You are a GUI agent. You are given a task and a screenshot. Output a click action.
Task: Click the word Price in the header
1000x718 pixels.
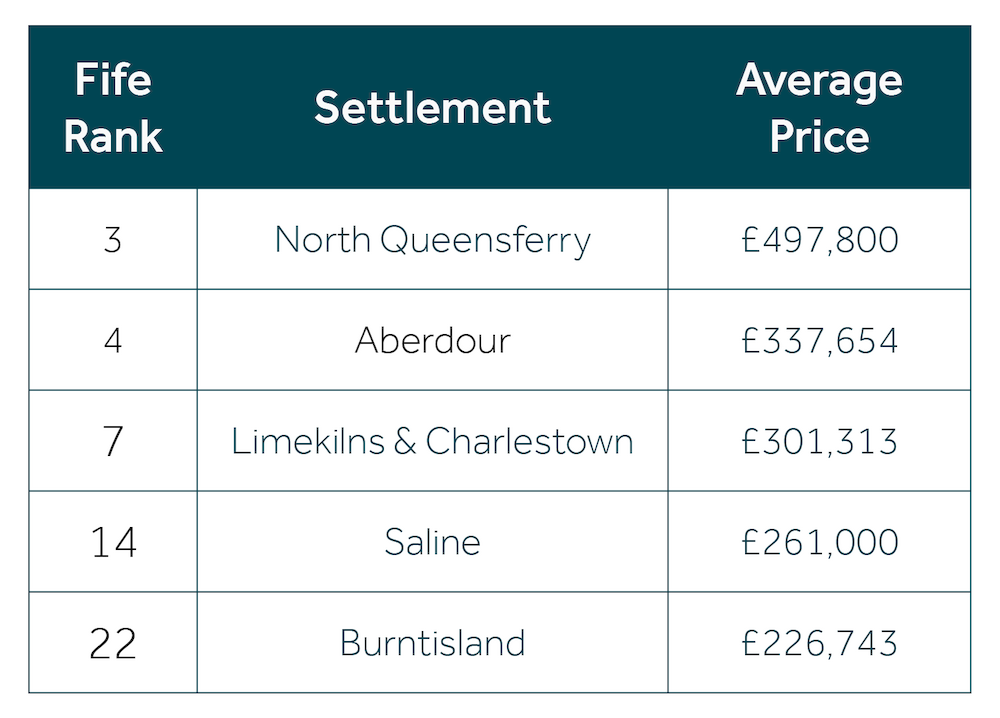(819, 137)
